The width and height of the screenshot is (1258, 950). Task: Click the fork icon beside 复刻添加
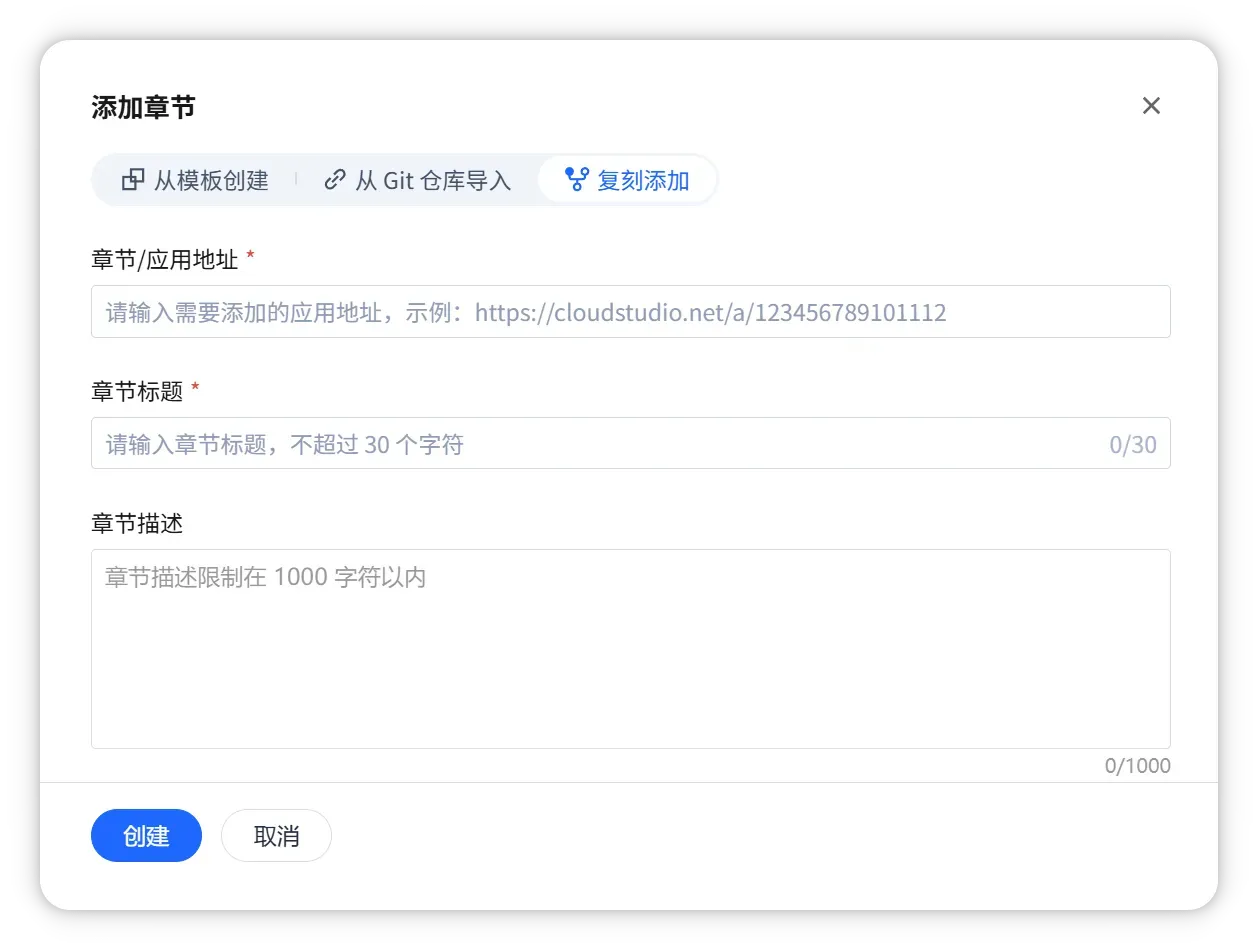point(577,180)
